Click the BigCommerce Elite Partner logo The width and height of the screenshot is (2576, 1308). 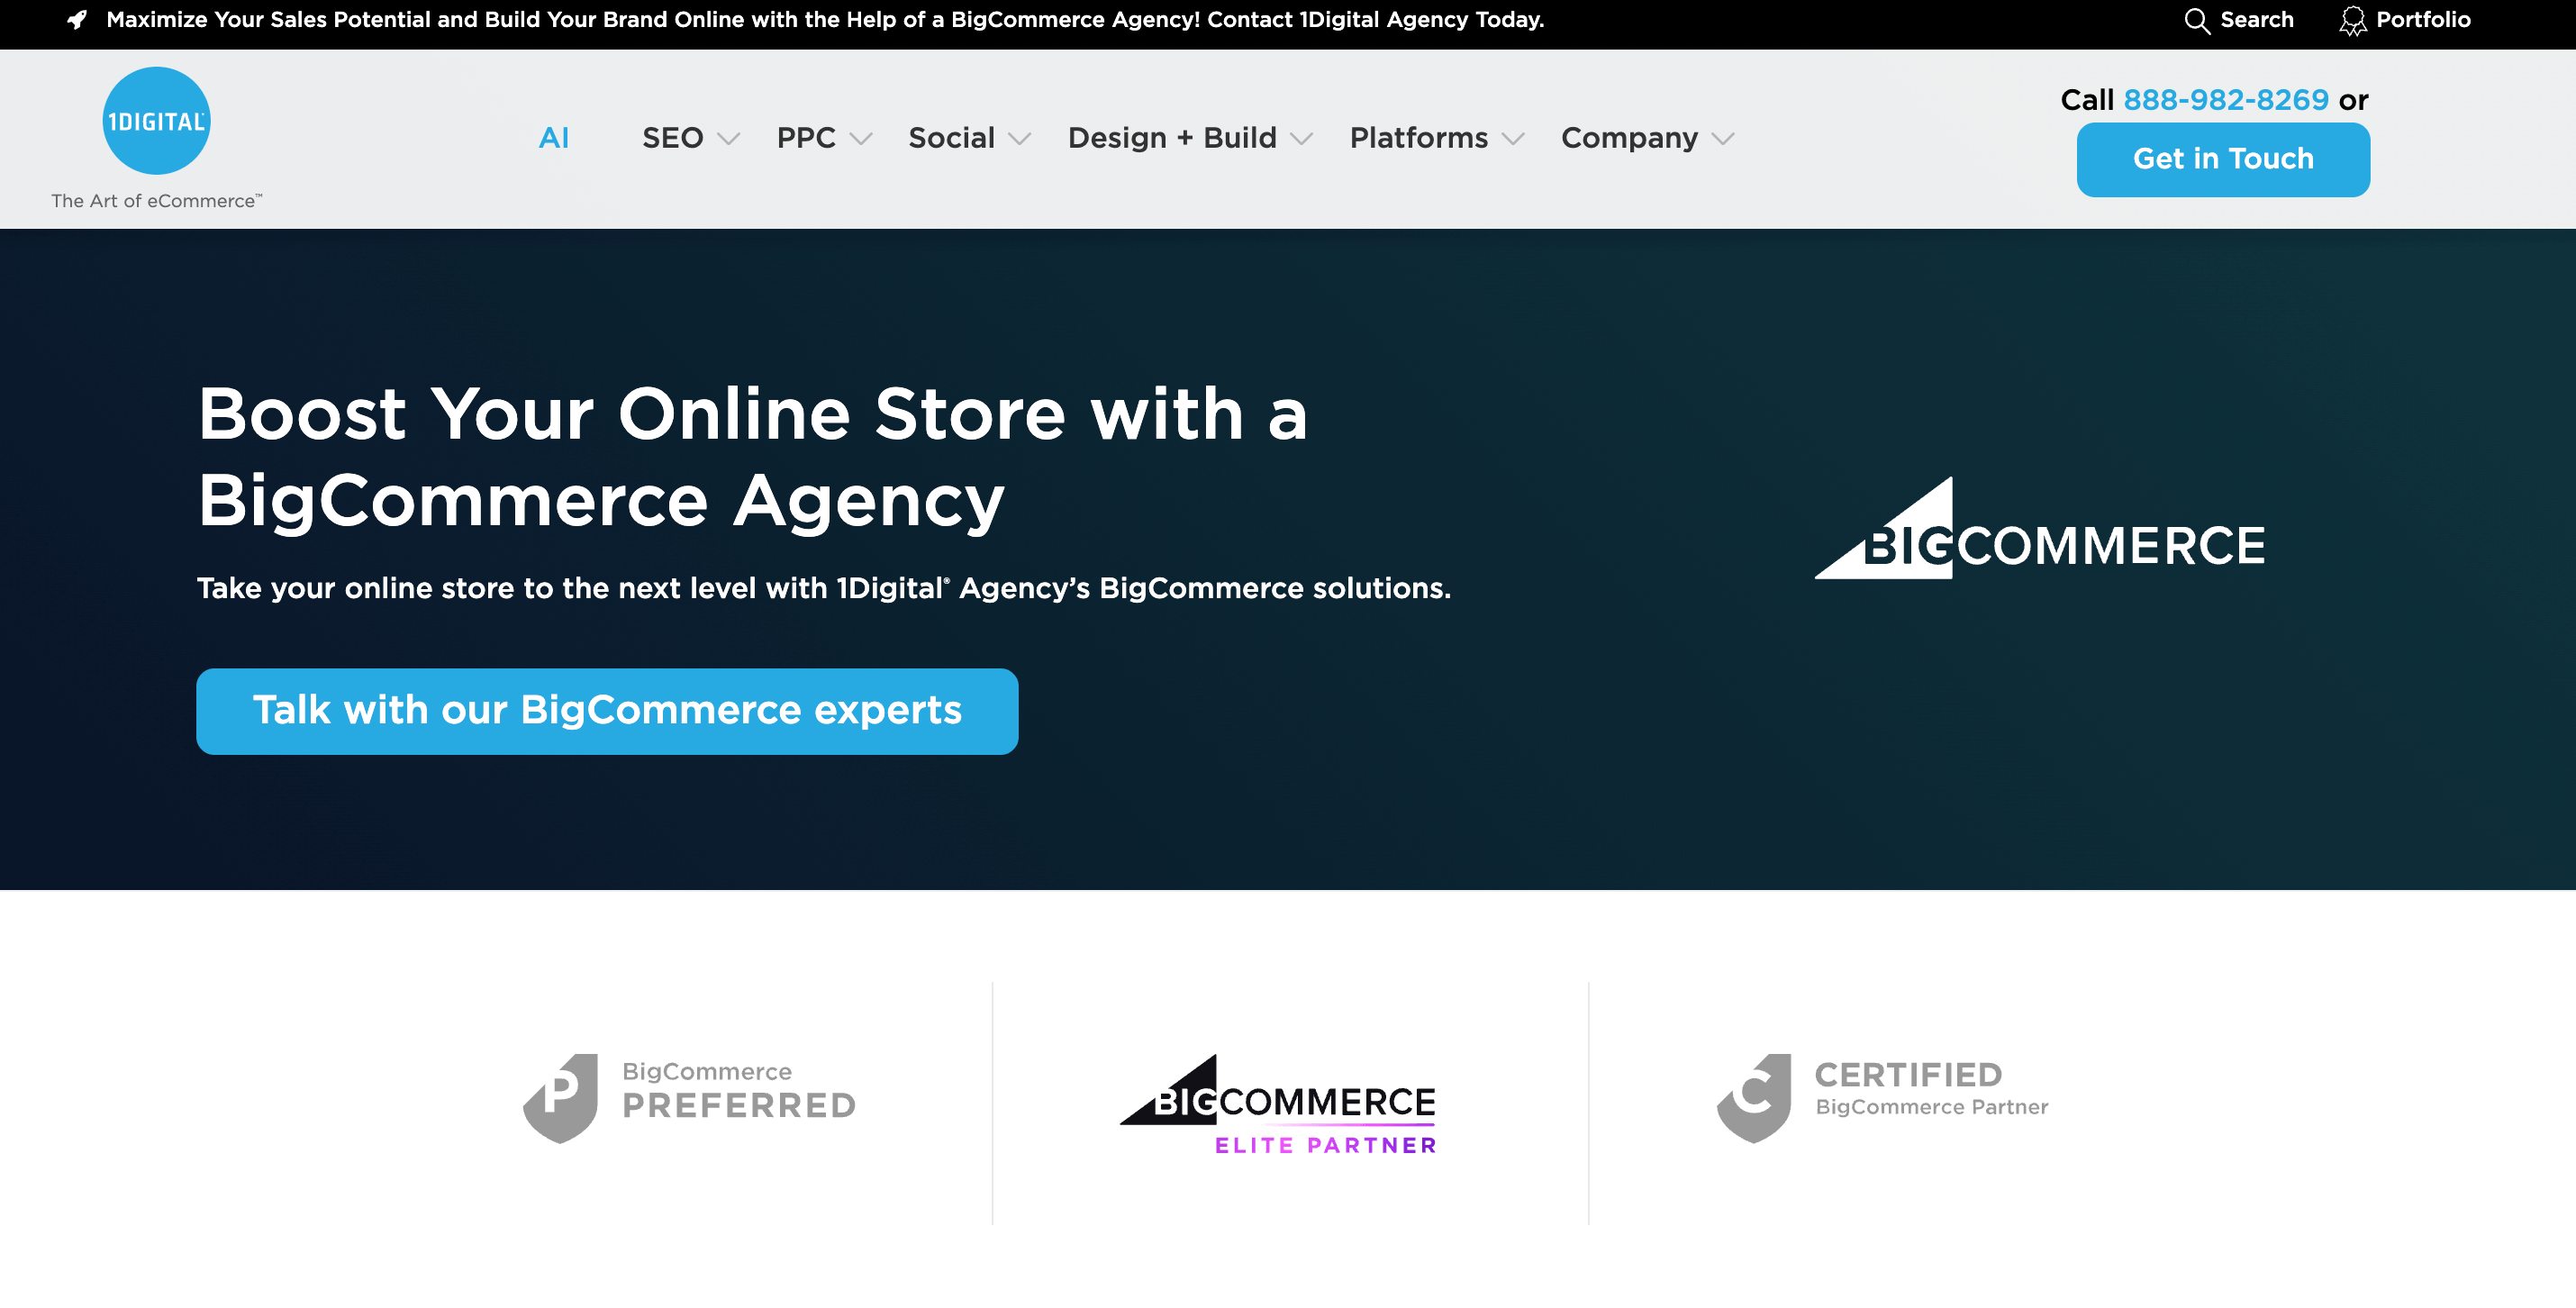click(1277, 1104)
